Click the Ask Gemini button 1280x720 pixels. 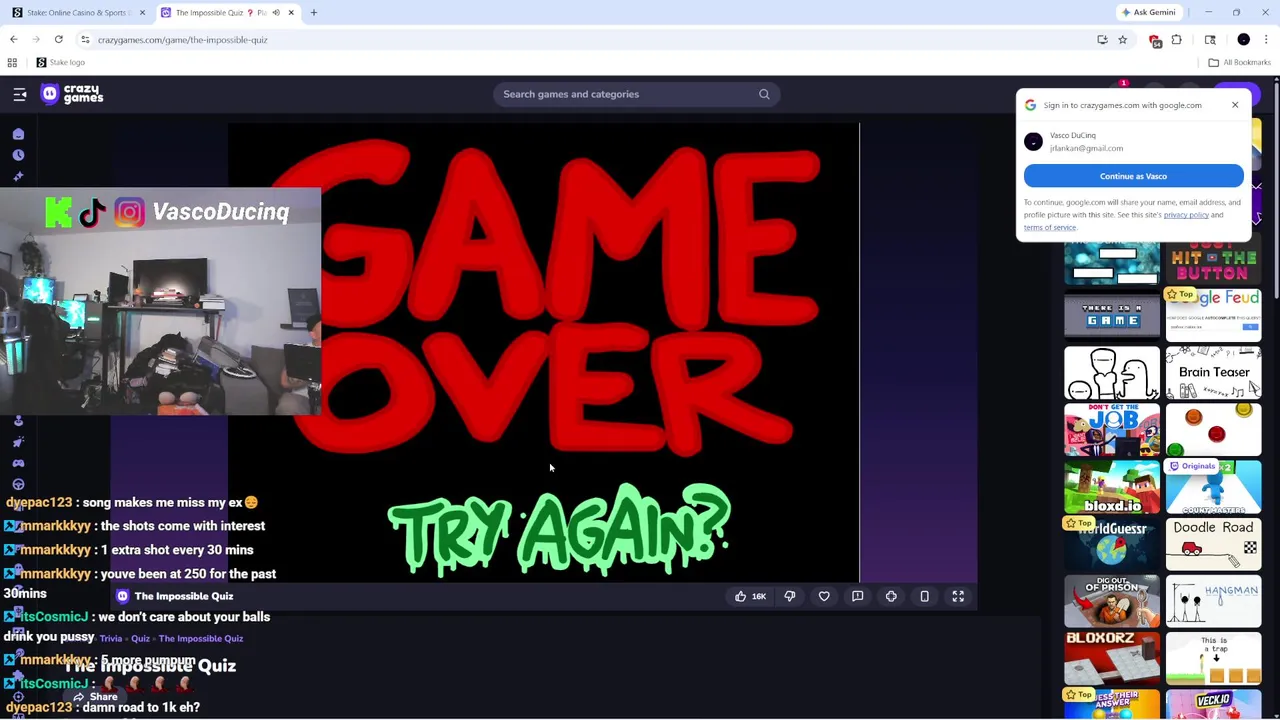1148,13
